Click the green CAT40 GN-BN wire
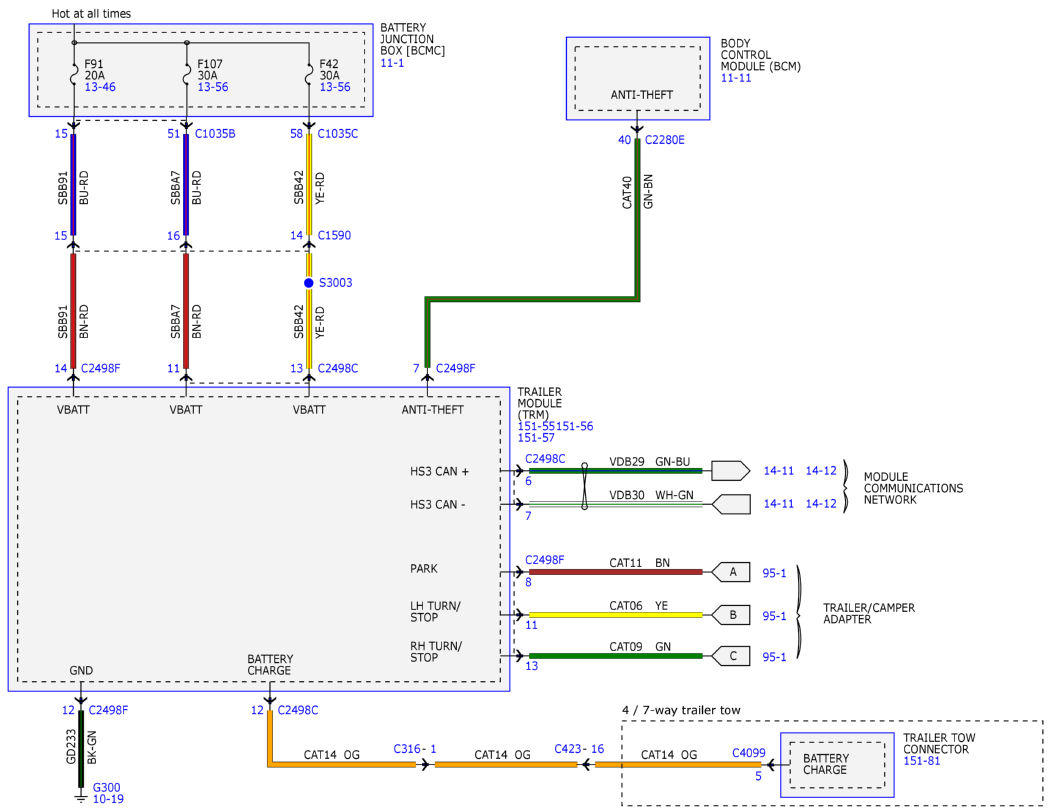The image size is (1050, 811). pyautogui.click(x=637, y=221)
